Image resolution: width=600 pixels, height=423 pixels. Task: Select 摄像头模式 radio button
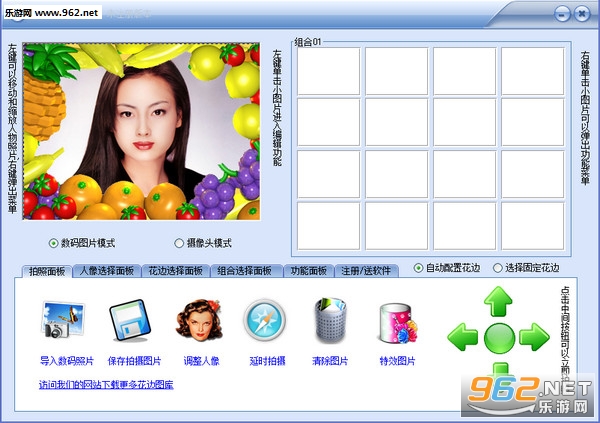tap(179, 243)
